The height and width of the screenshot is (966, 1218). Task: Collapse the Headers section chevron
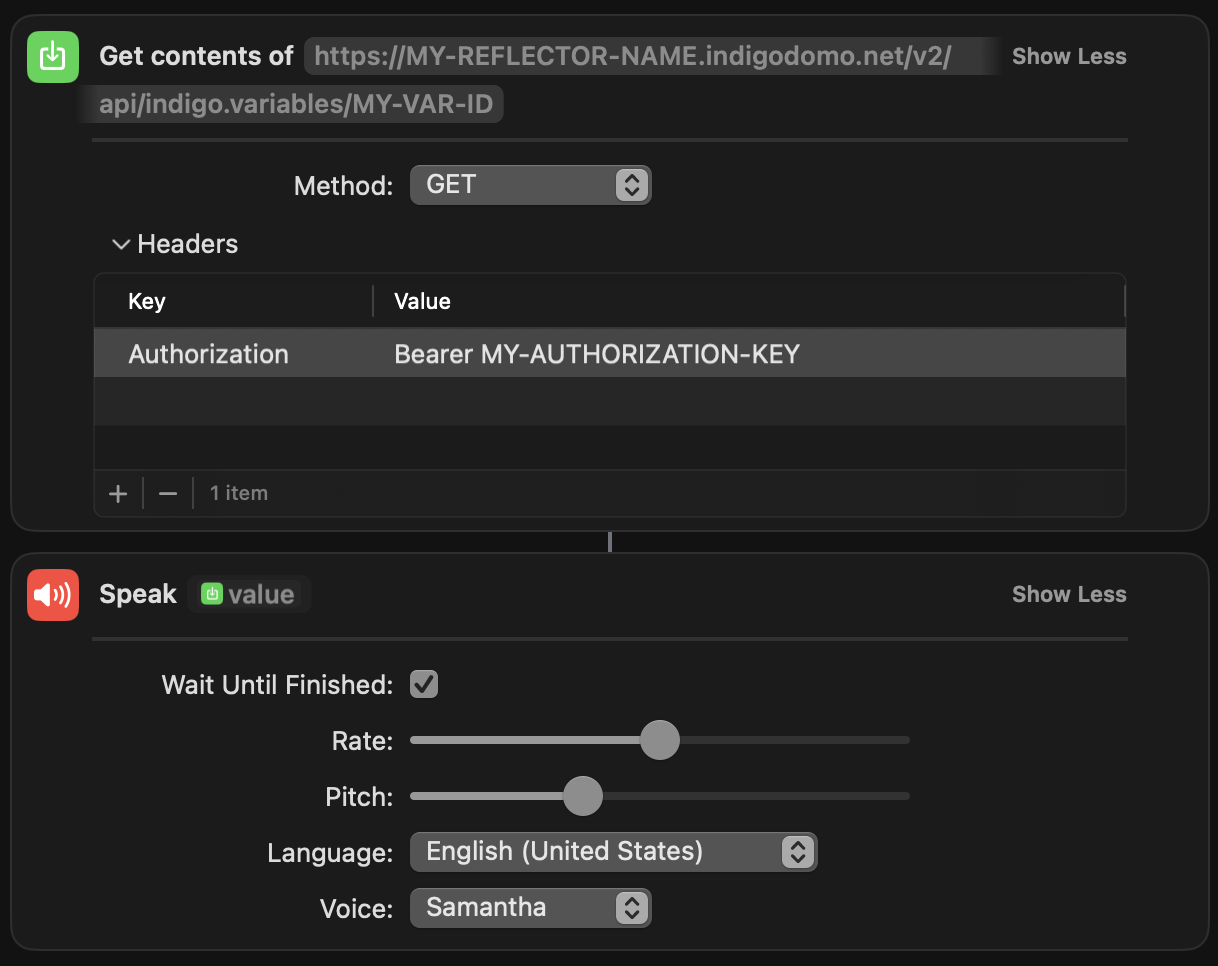[x=122, y=244]
